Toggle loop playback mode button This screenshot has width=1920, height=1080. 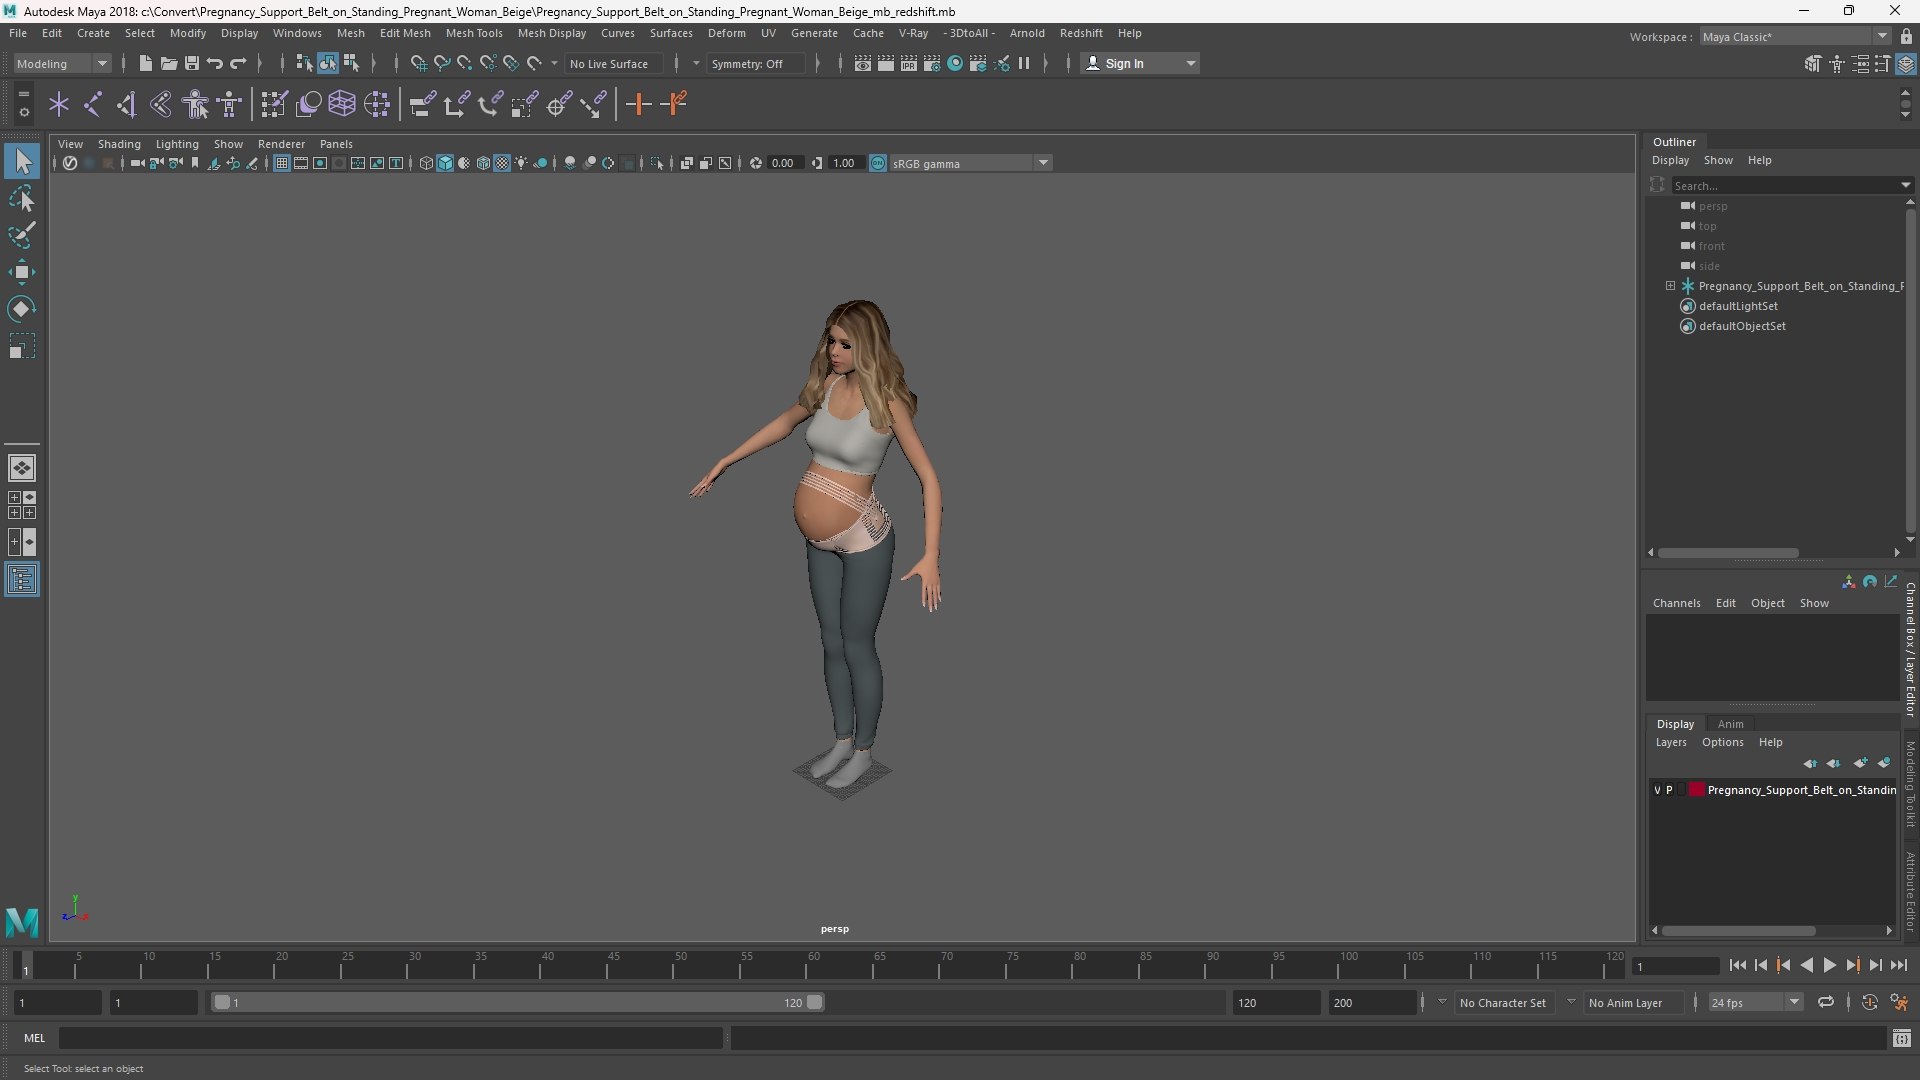pyautogui.click(x=1826, y=1002)
